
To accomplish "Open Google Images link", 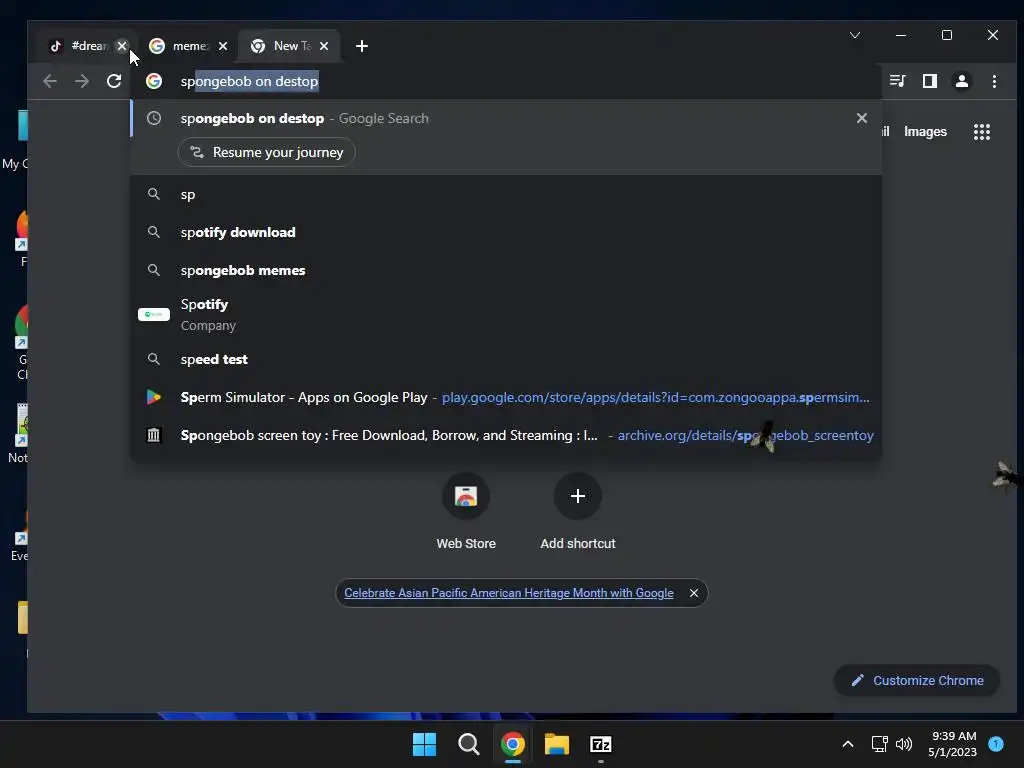I will (925, 131).
